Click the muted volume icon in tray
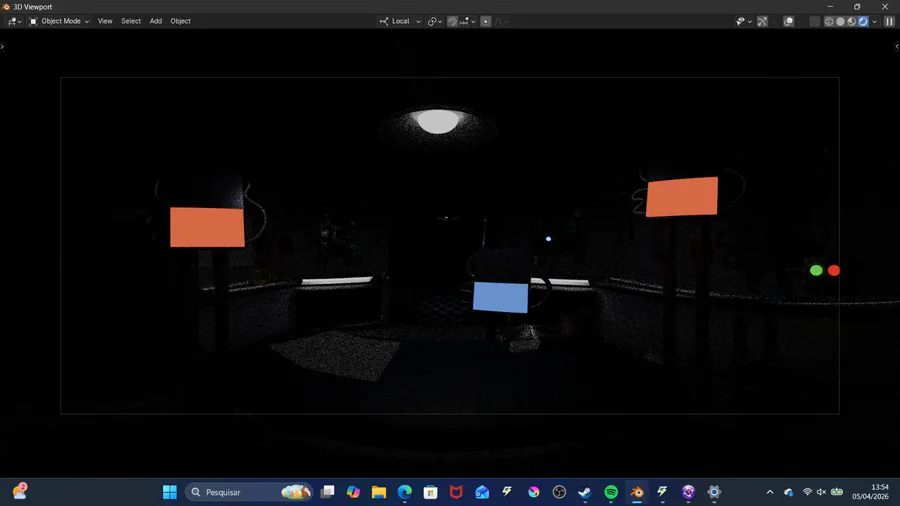900x506 pixels. coord(821,492)
